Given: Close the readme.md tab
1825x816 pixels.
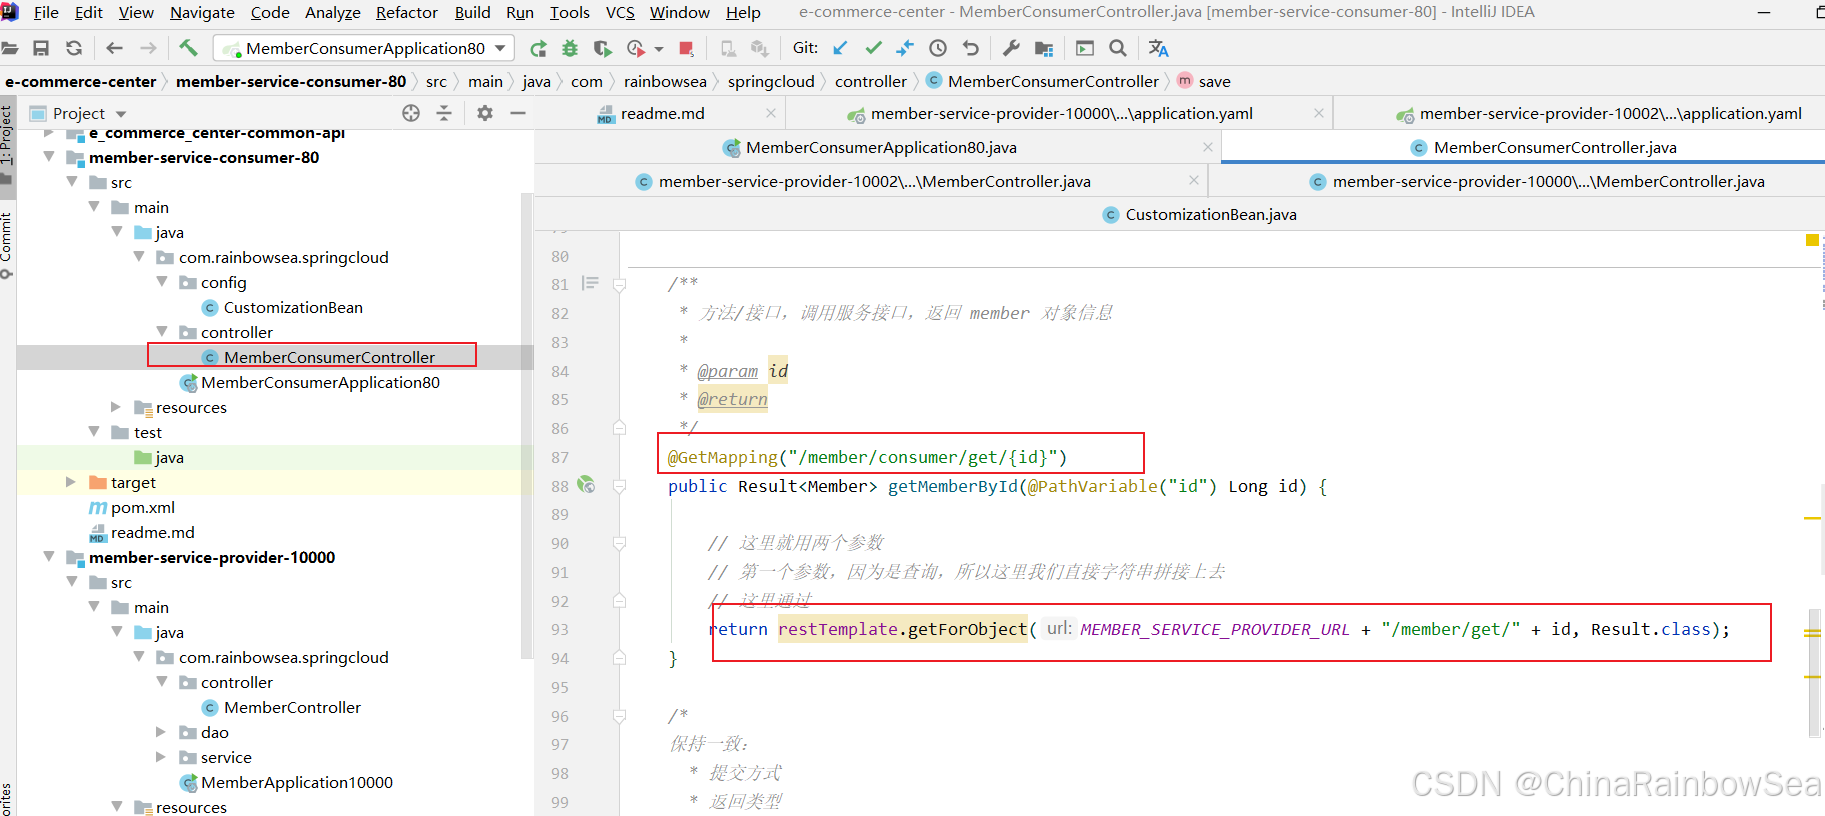Looking at the screenshot, I should coord(771,113).
